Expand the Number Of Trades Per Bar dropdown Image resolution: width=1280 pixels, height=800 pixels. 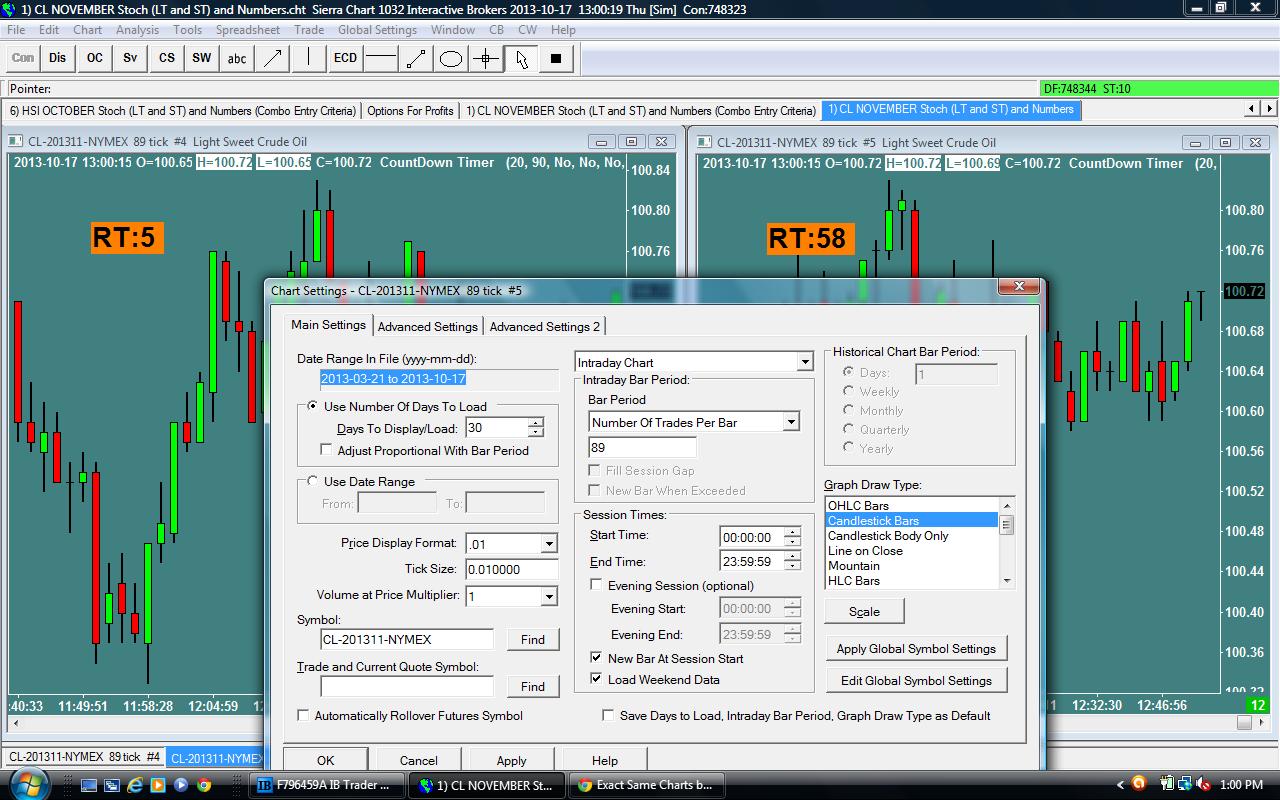coord(790,422)
